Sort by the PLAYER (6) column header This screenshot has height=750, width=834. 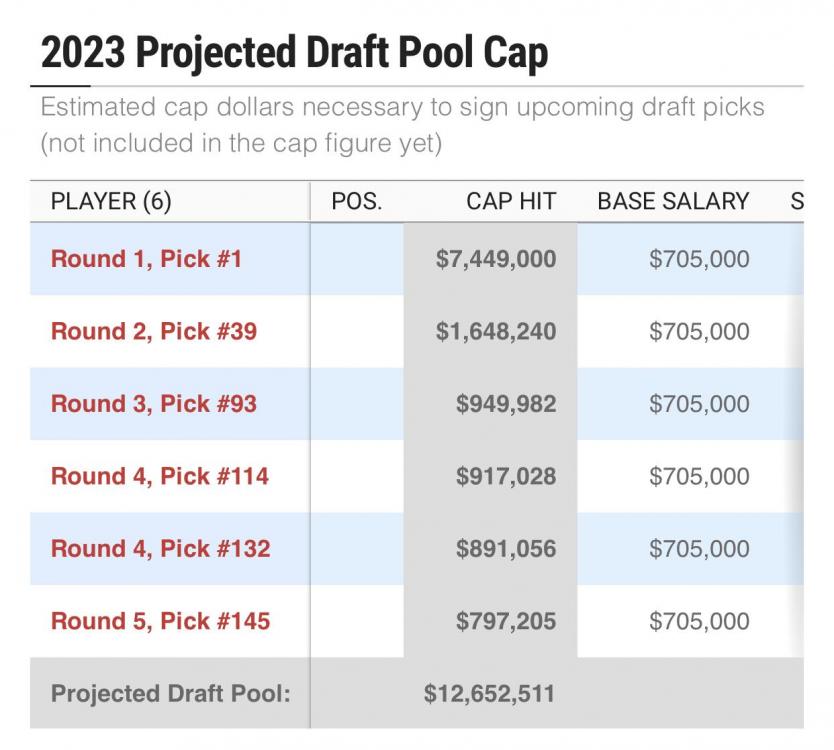(x=111, y=201)
